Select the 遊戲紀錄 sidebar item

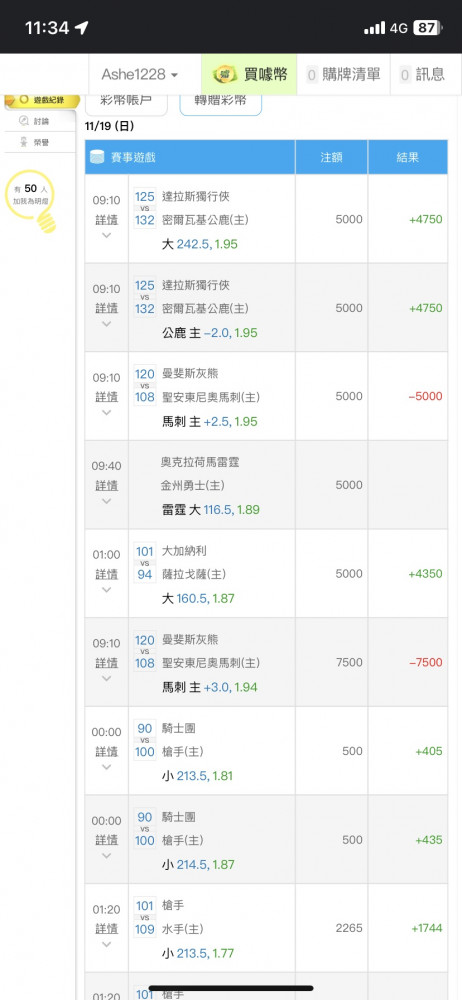[x=42, y=100]
